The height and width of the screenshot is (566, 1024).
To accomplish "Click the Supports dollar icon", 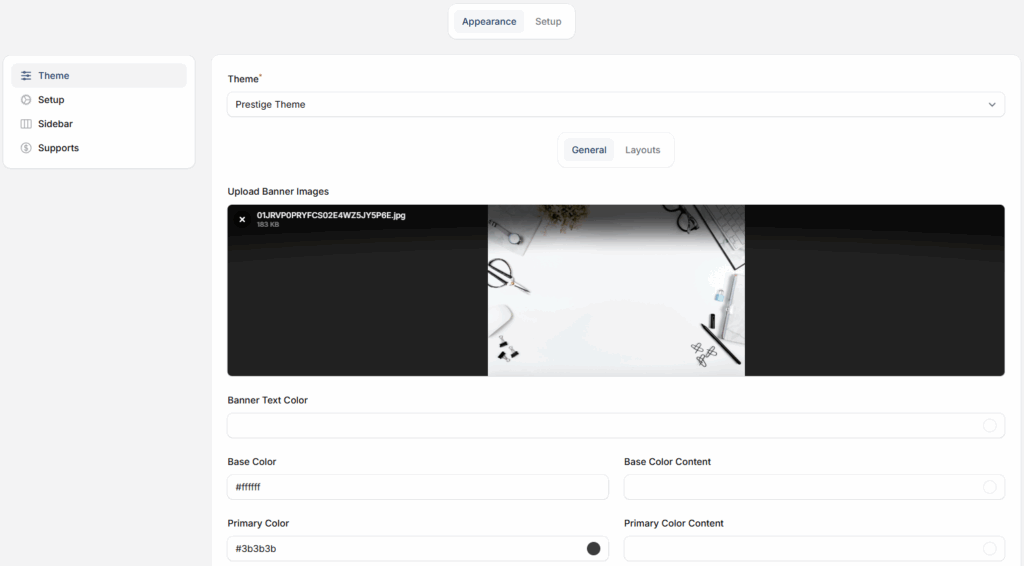I will click(26, 148).
